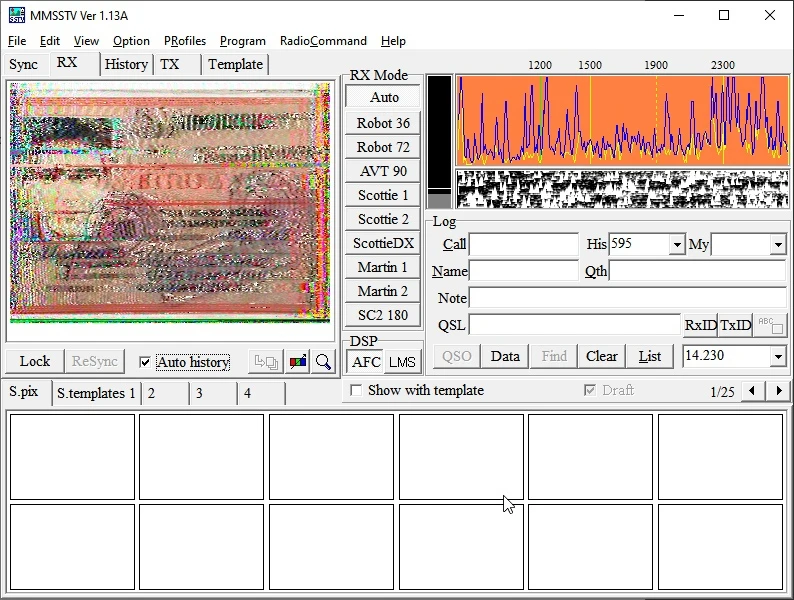Screen dimensions: 794x600
Task: Go to next thumbnail page arrow
Action: (x=778, y=391)
